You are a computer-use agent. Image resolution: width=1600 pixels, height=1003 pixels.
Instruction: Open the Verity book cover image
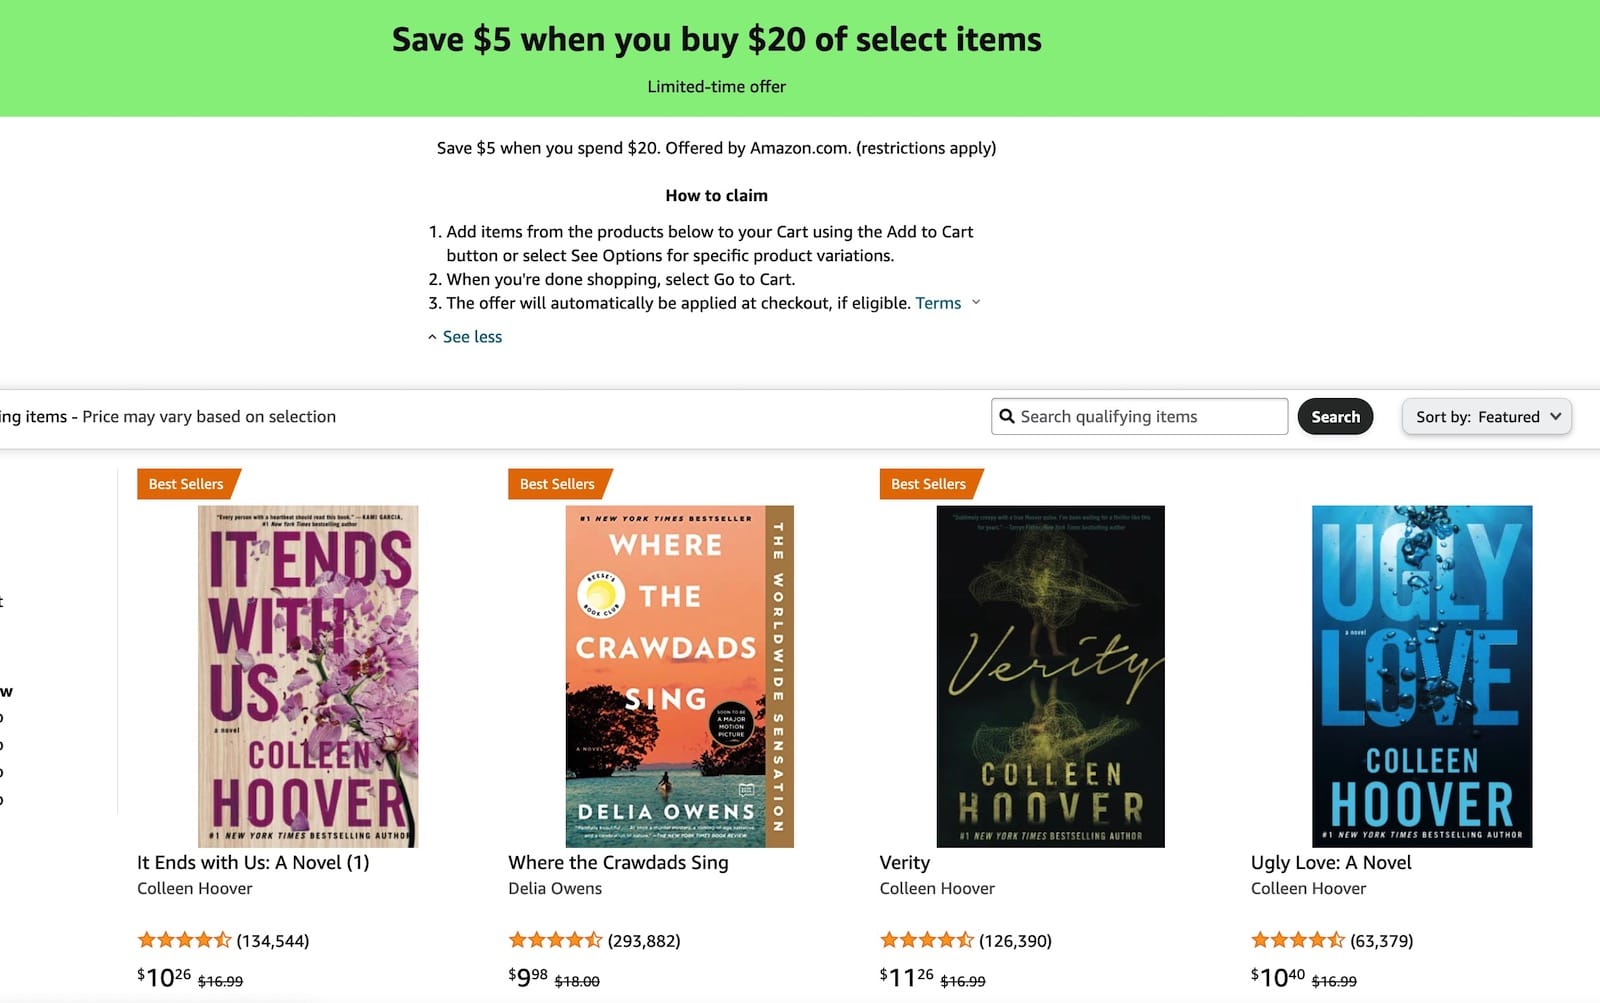coord(1050,676)
